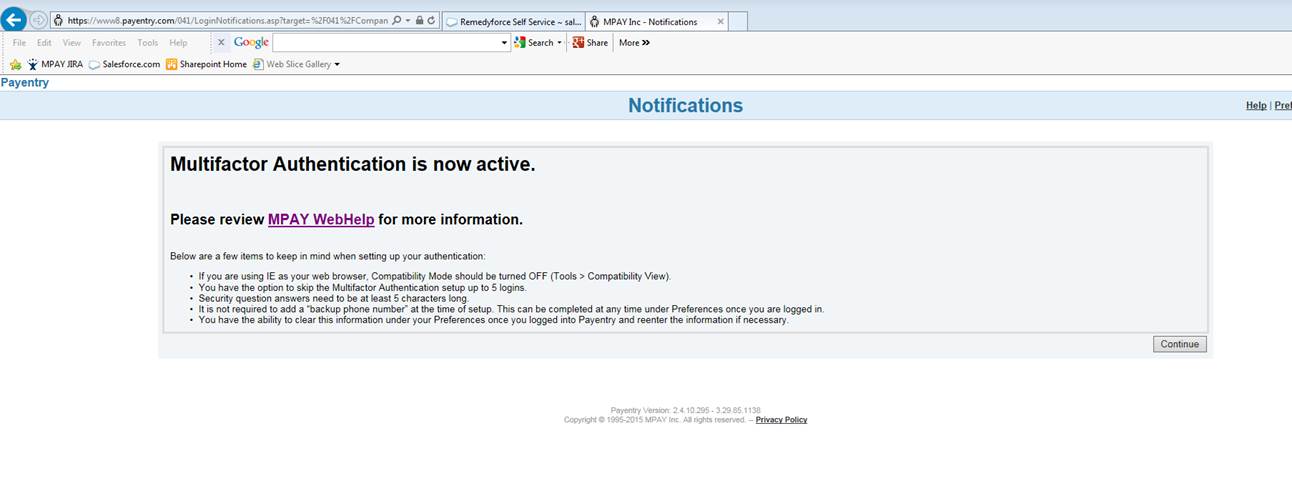Image resolution: width=1292 pixels, height=491 pixels.
Task: Click the Share button on Google toolbar
Action: [590, 43]
